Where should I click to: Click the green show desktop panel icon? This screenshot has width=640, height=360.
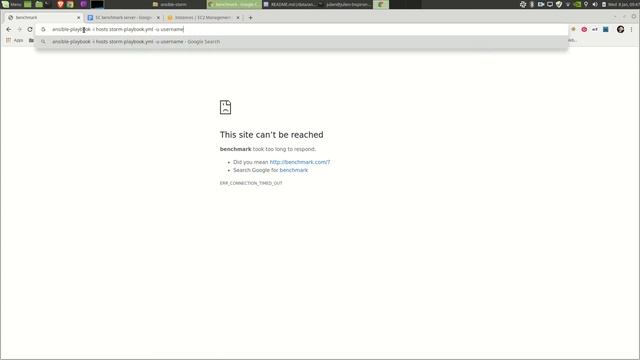[28, 4]
